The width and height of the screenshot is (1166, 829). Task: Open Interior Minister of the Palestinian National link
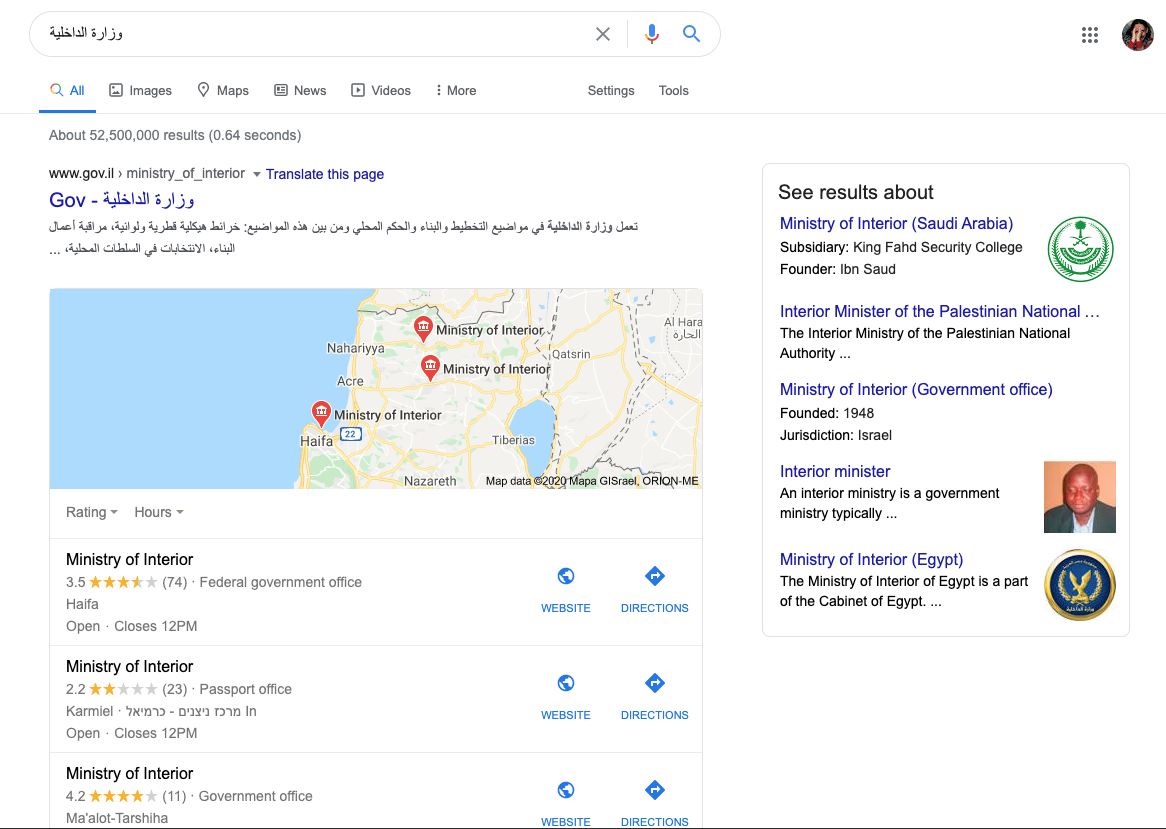pos(939,312)
